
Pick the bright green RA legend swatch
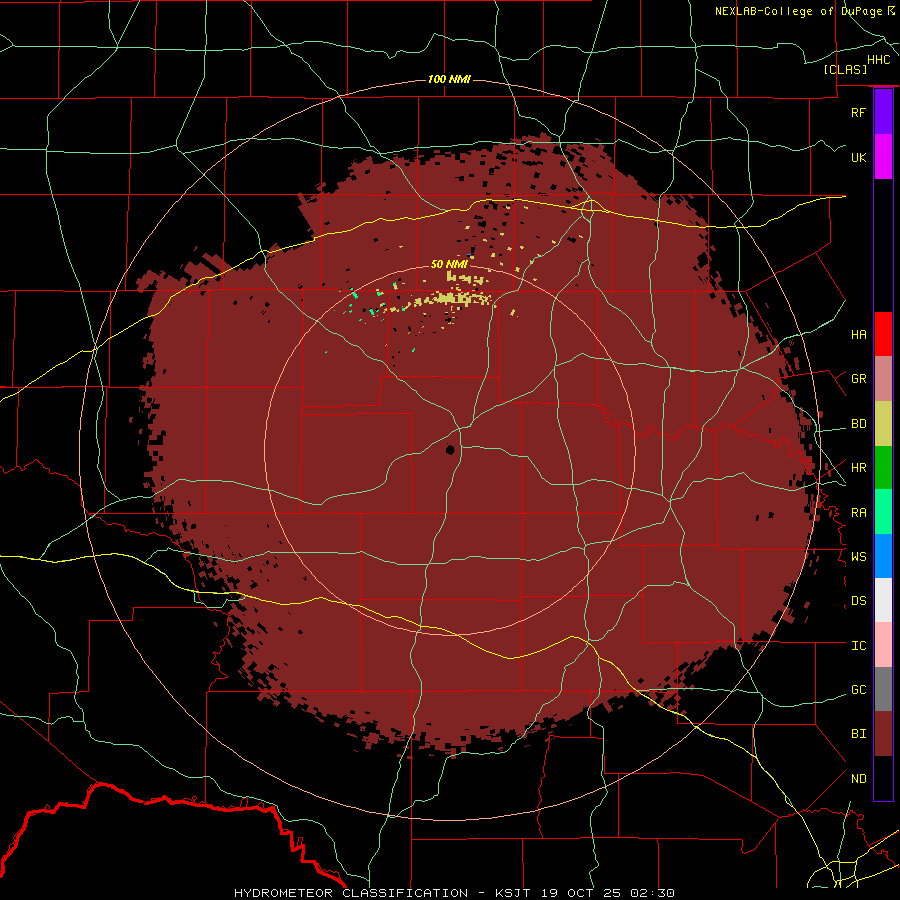point(883,512)
